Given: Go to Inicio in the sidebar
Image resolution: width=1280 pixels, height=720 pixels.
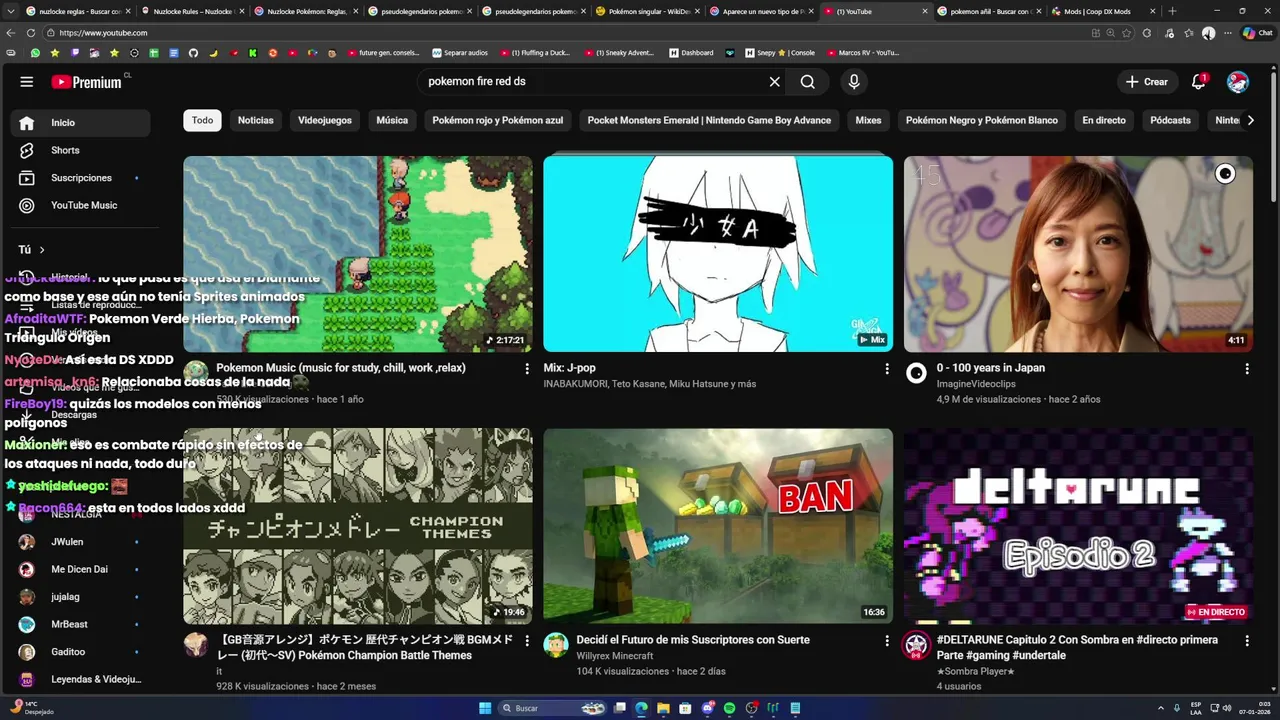Looking at the screenshot, I should [81, 123].
